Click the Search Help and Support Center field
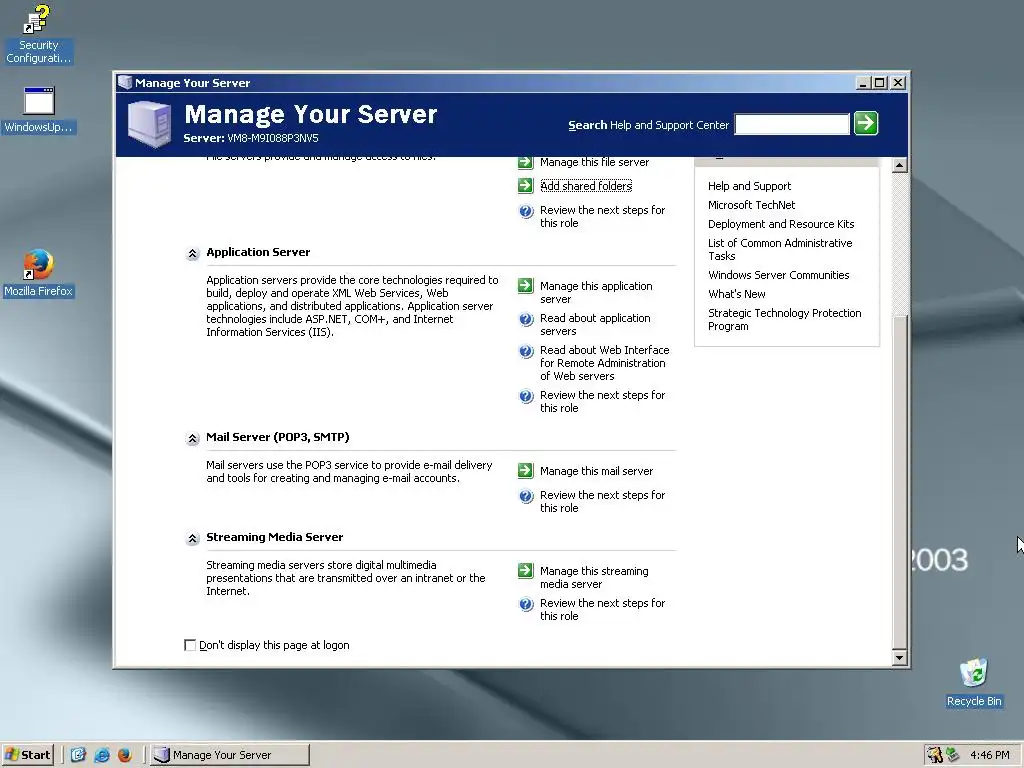 tap(792, 124)
